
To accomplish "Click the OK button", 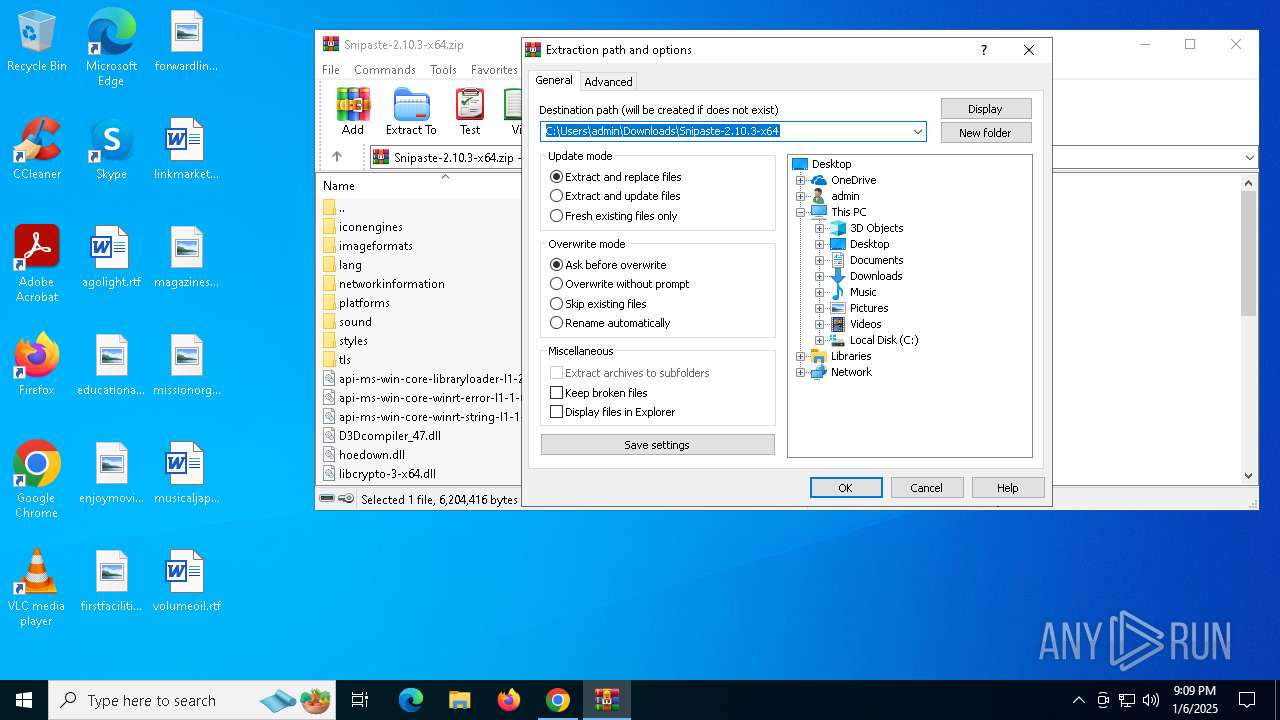I will [846, 488].
